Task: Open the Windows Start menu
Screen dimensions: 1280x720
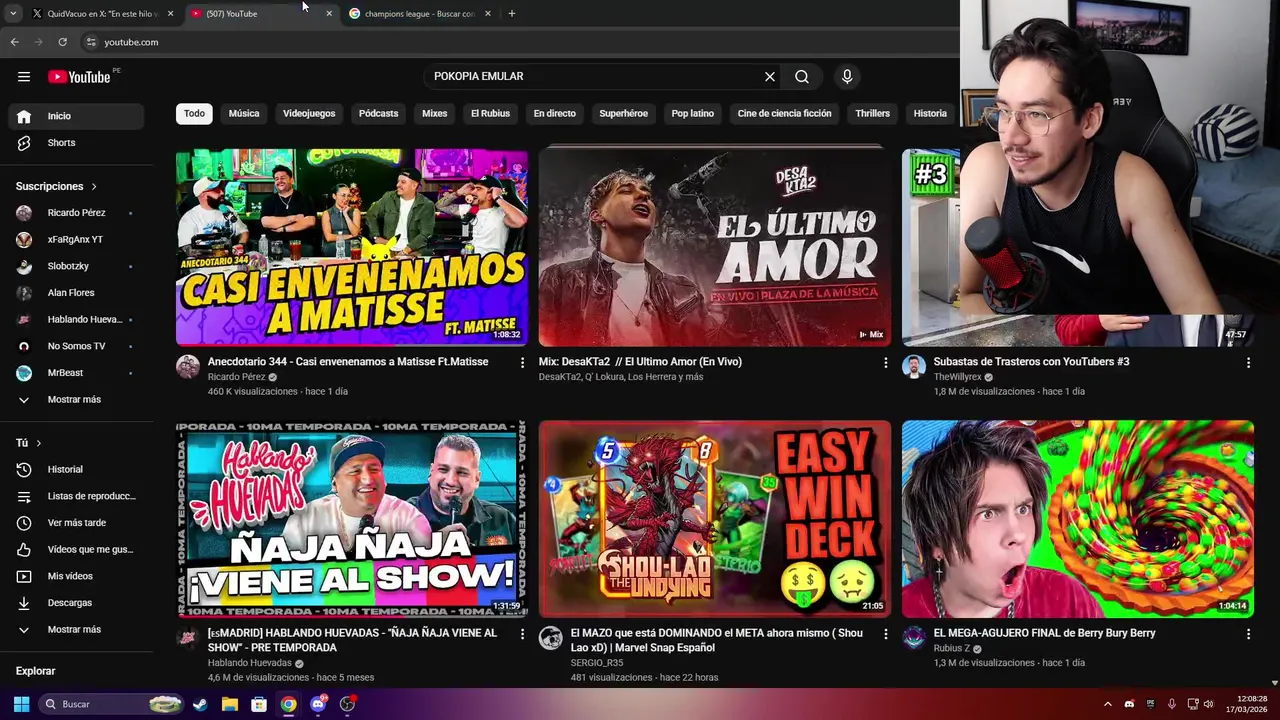Action: pos(21,704)
